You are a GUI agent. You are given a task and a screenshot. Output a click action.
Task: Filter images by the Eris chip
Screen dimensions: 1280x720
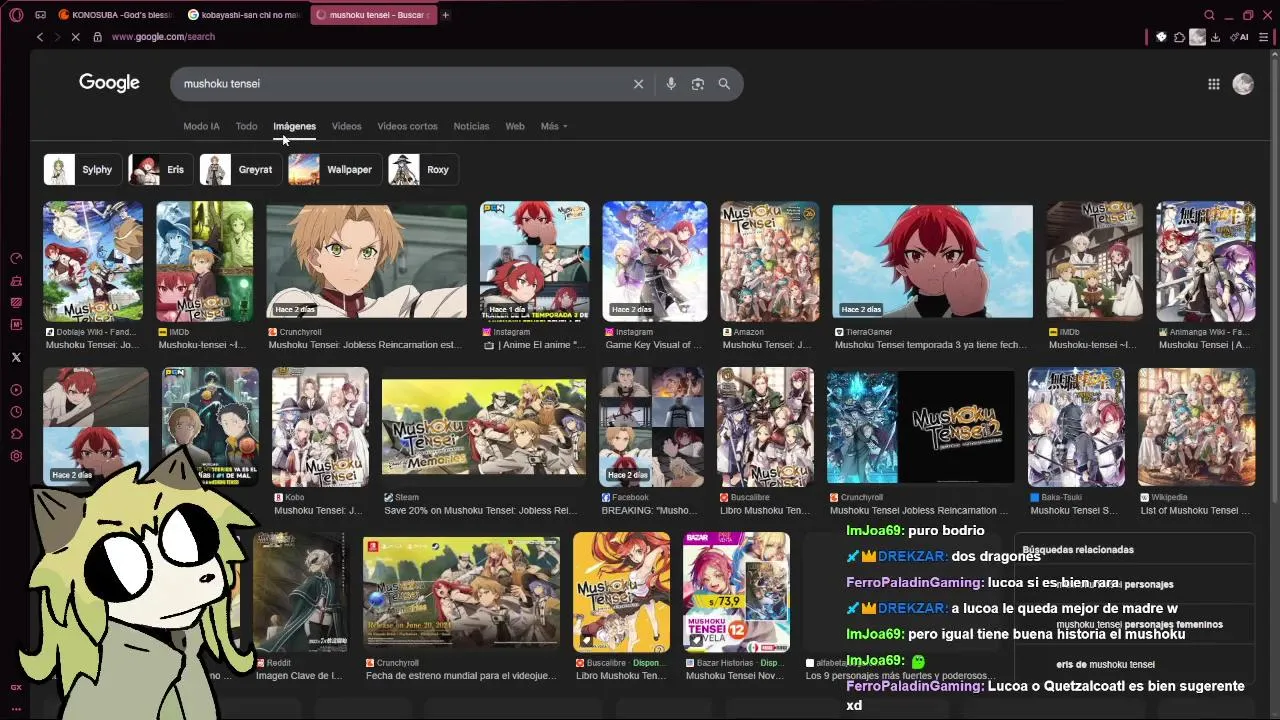coord(160,170)
